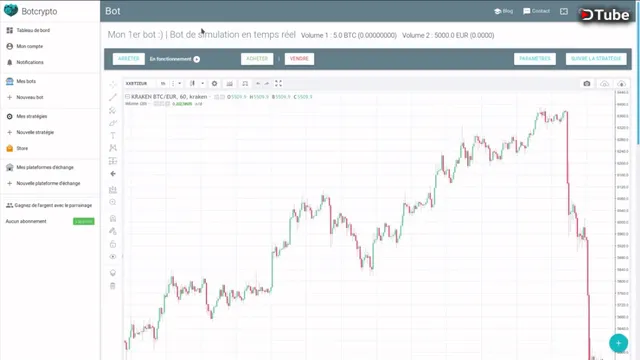Toggle the lock drawings icon
Screen dimensions: 640x360
113,244
